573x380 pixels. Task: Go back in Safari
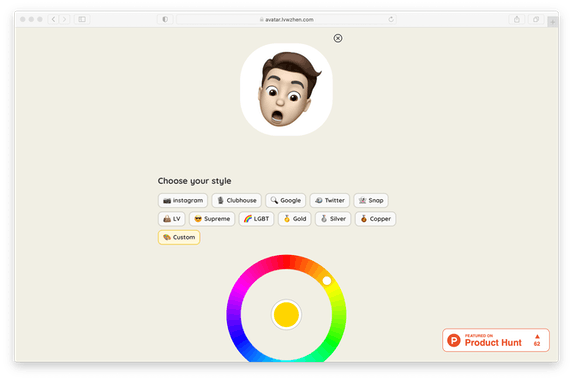coord(53,19)
